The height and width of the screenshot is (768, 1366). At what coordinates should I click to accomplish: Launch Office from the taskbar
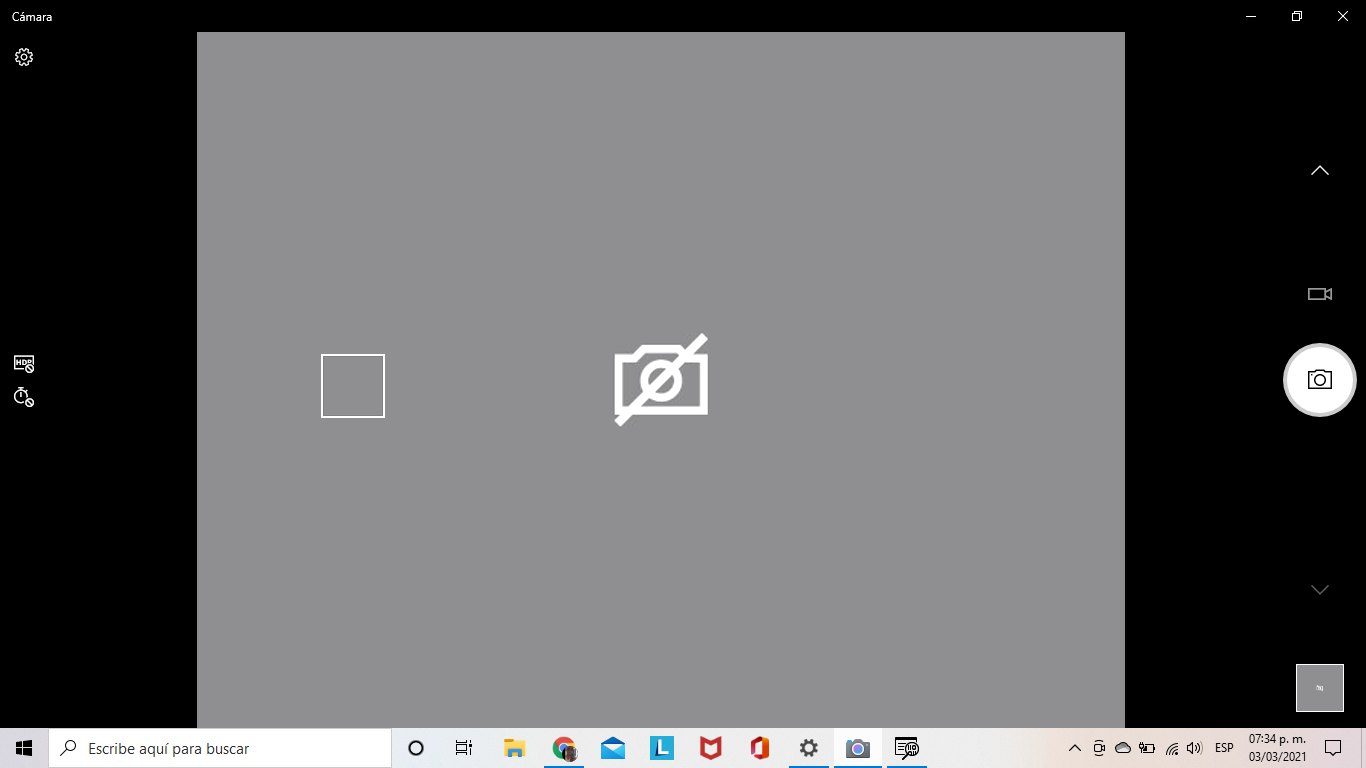tap(760, 748)
